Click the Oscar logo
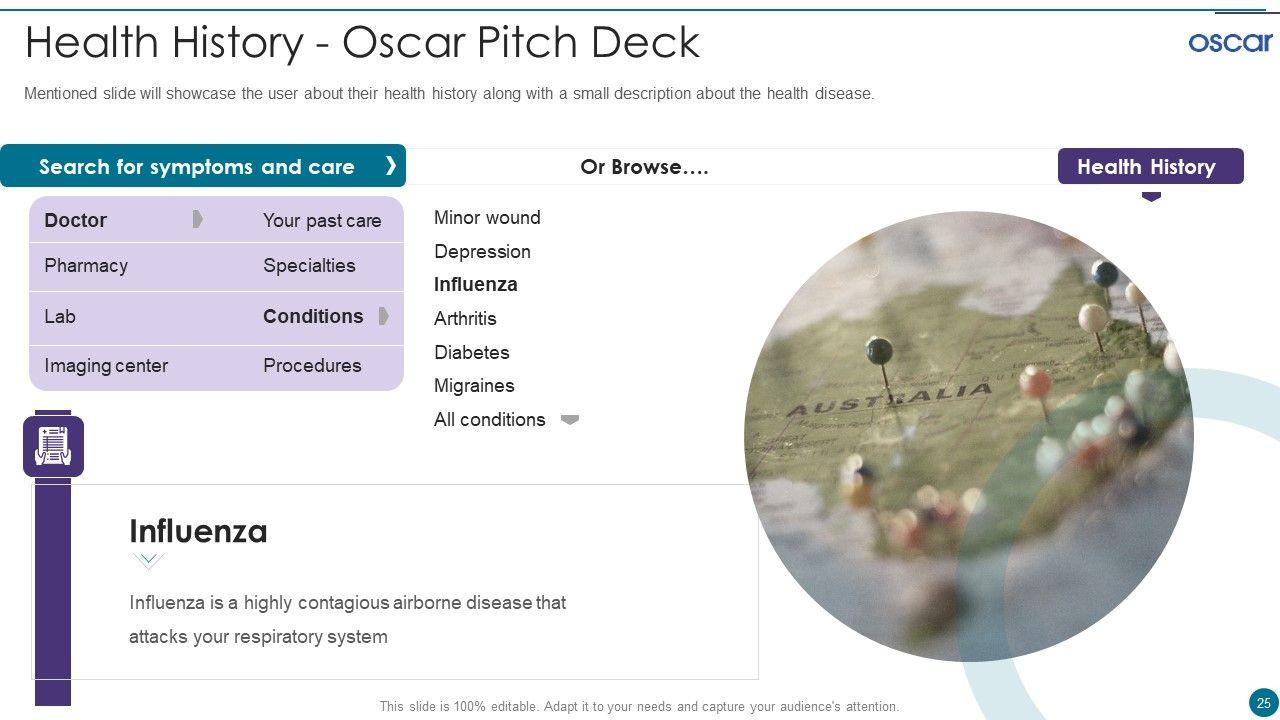 click(1230, 42)
